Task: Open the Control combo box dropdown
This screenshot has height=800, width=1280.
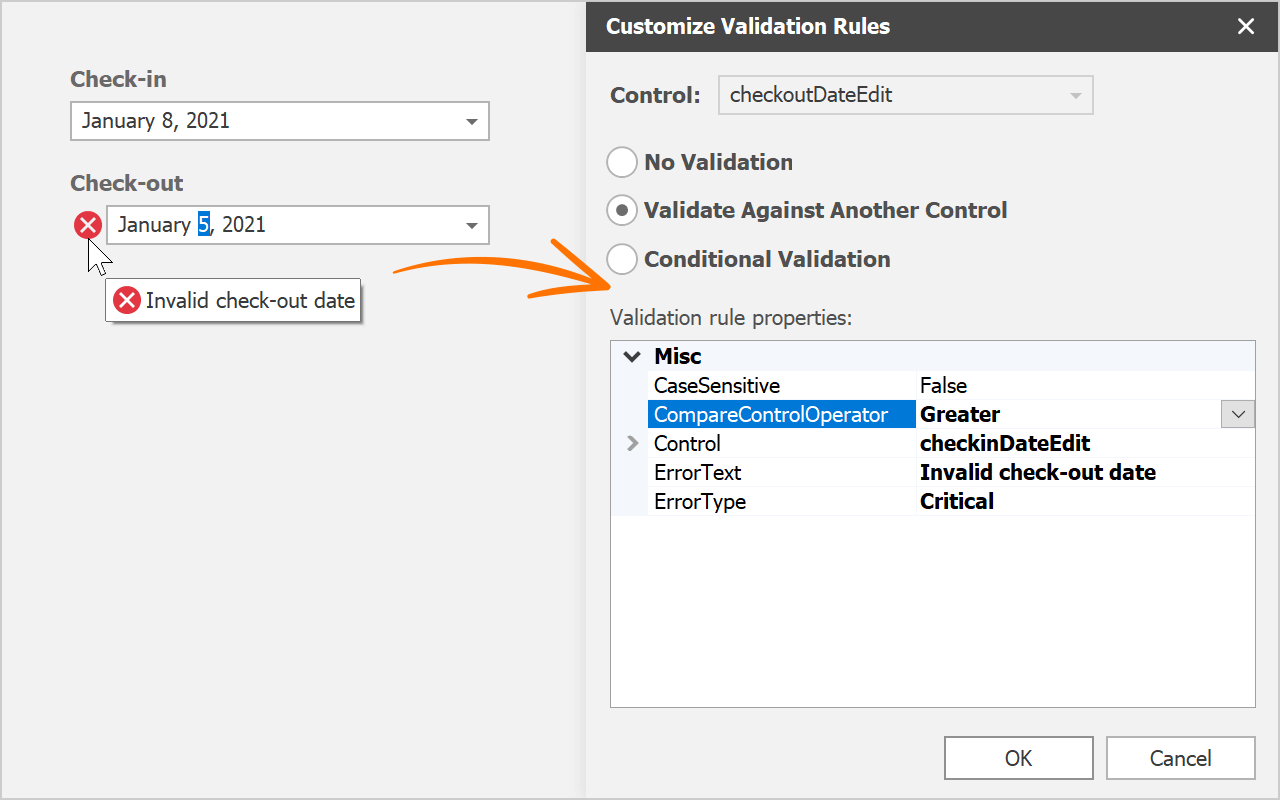Action: pos(1076,96)
